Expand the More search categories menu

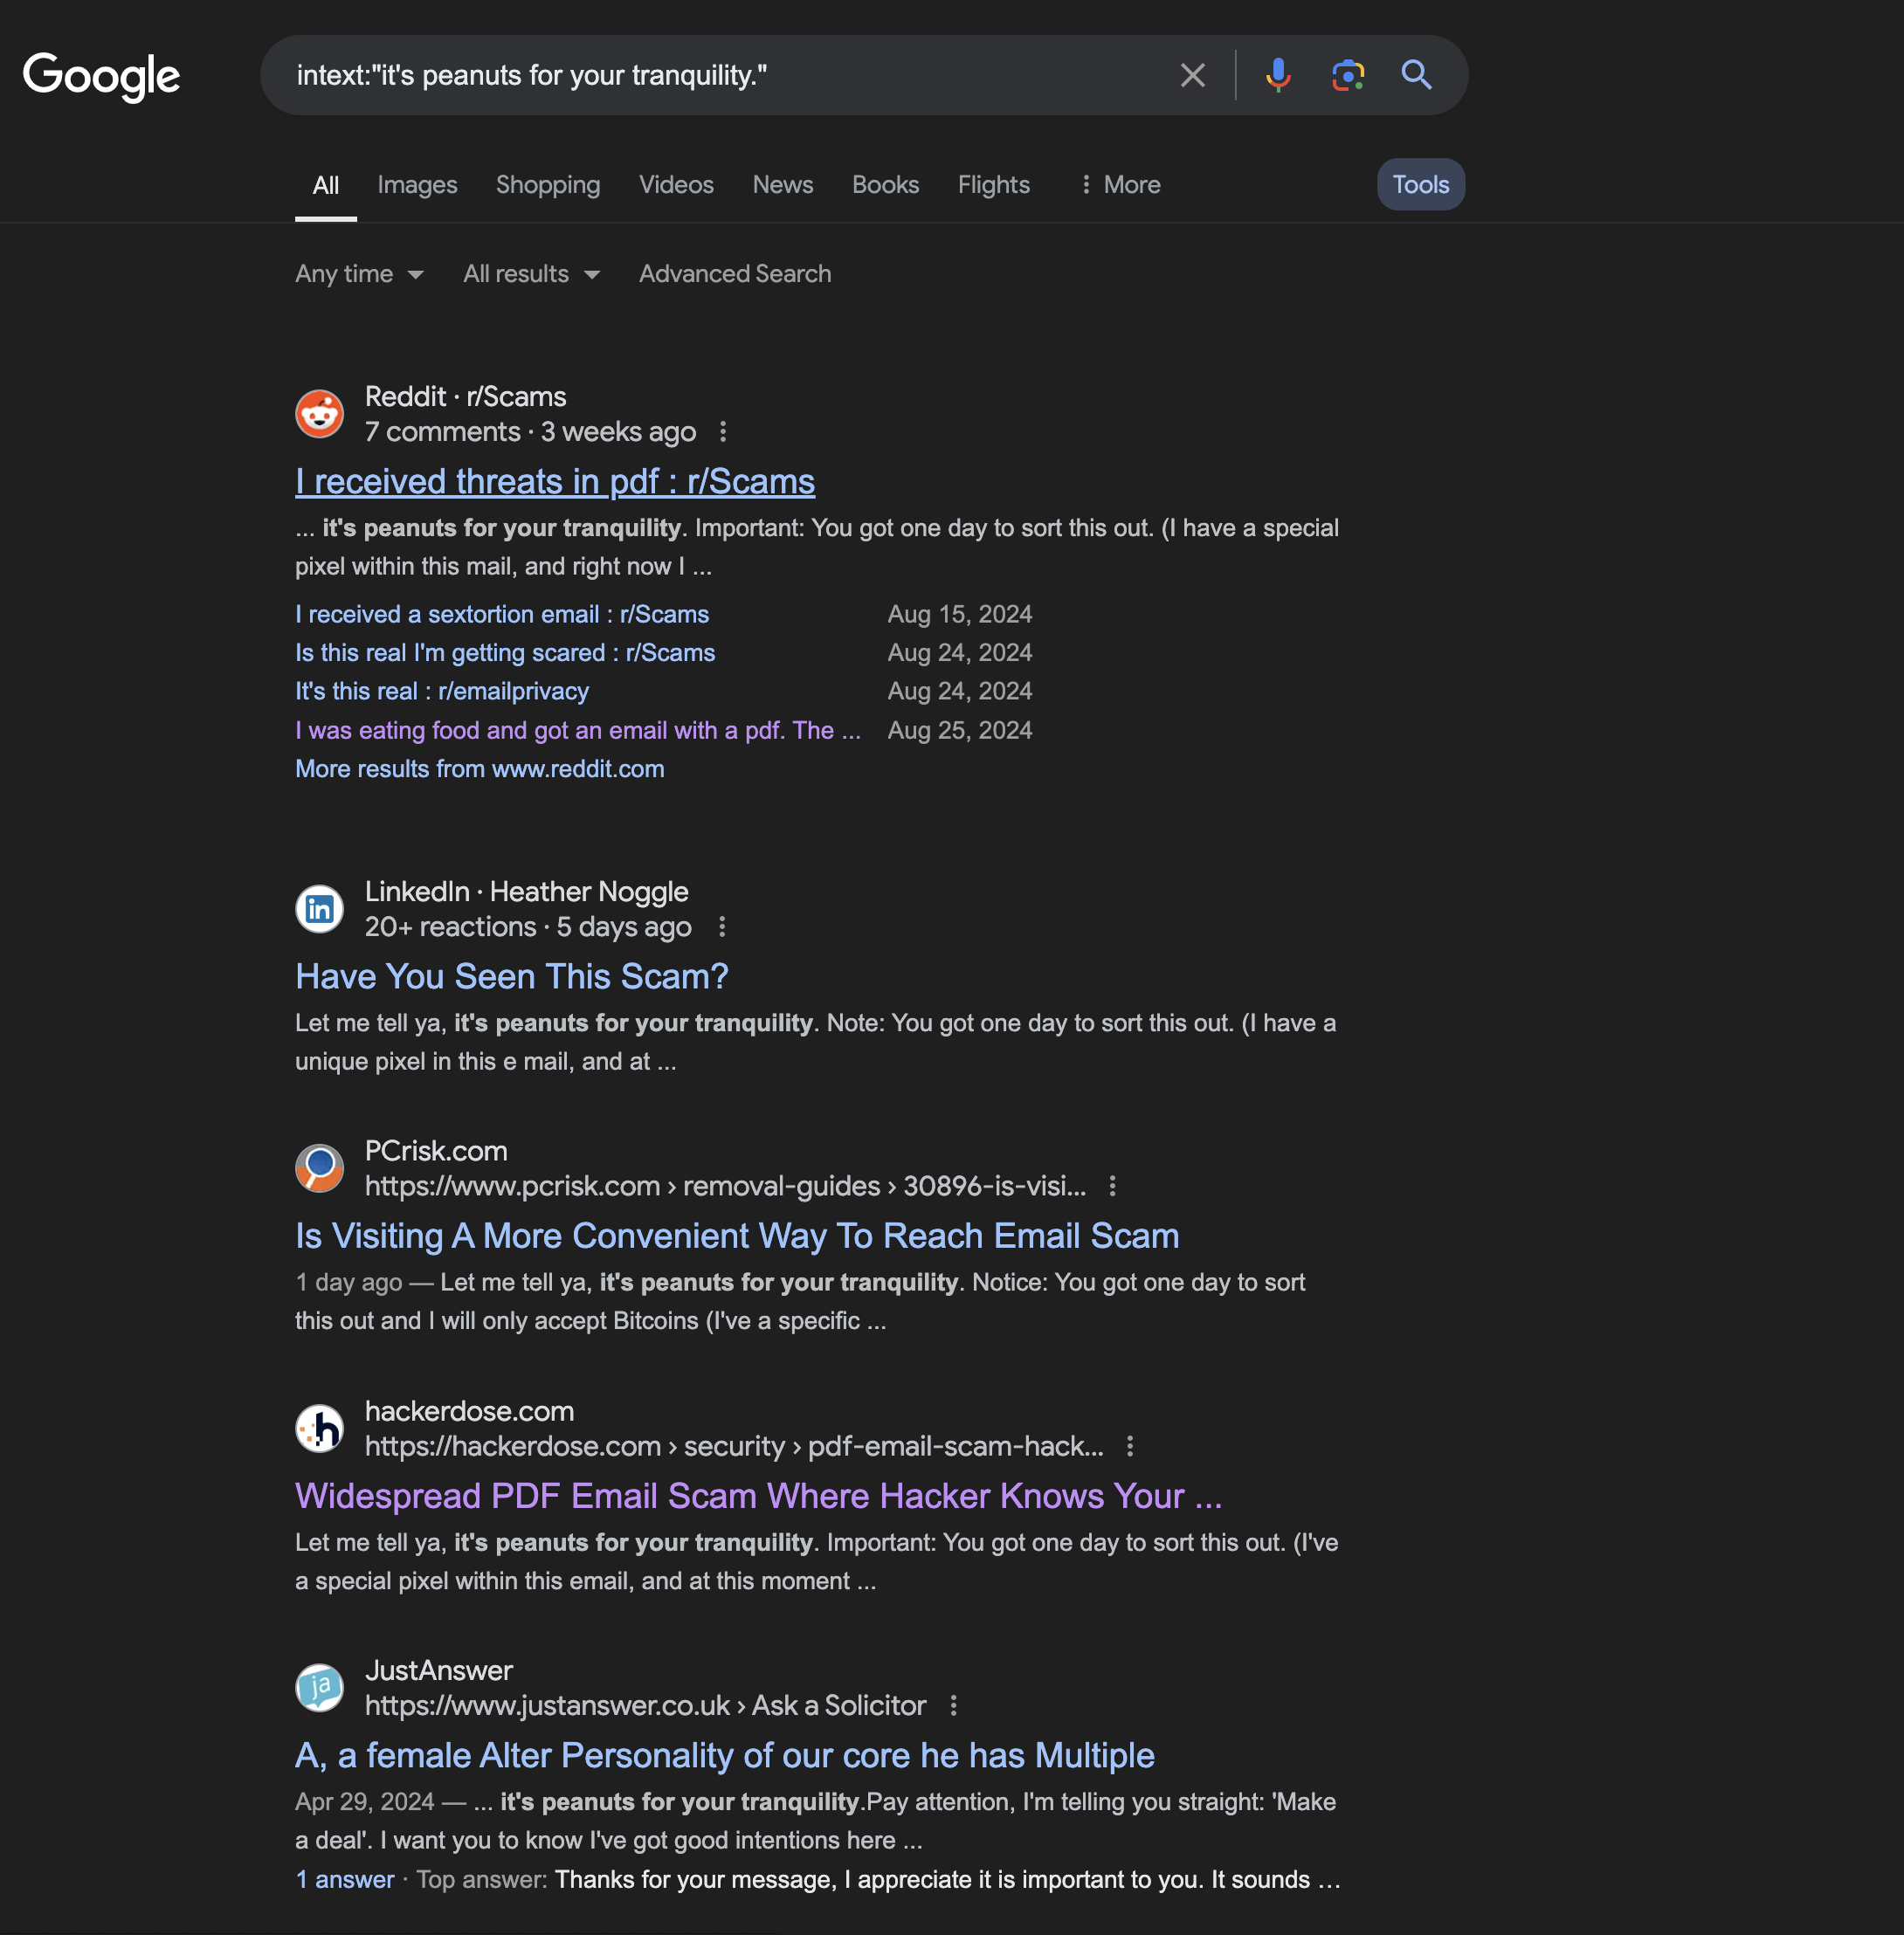[x=1119, y=185]
